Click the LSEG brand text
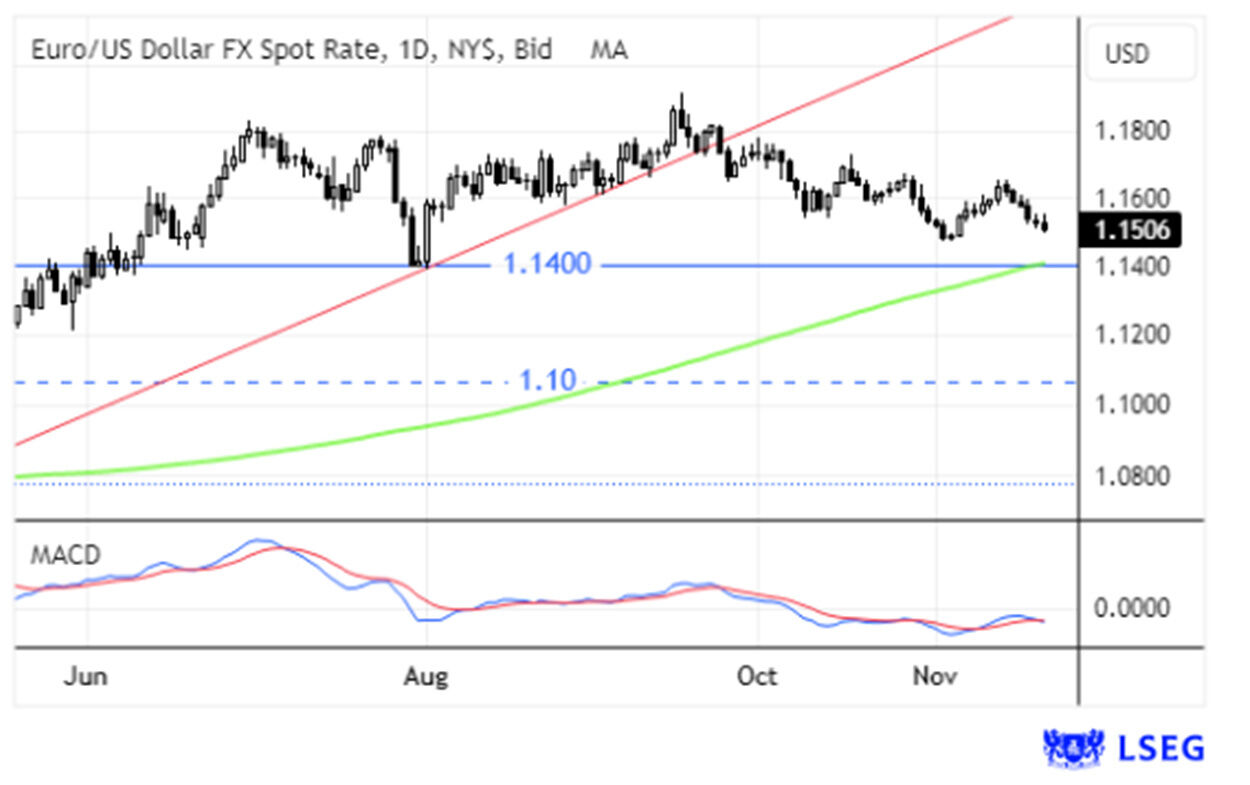Screen dimensions: 1250x785 pos(1161,748)
